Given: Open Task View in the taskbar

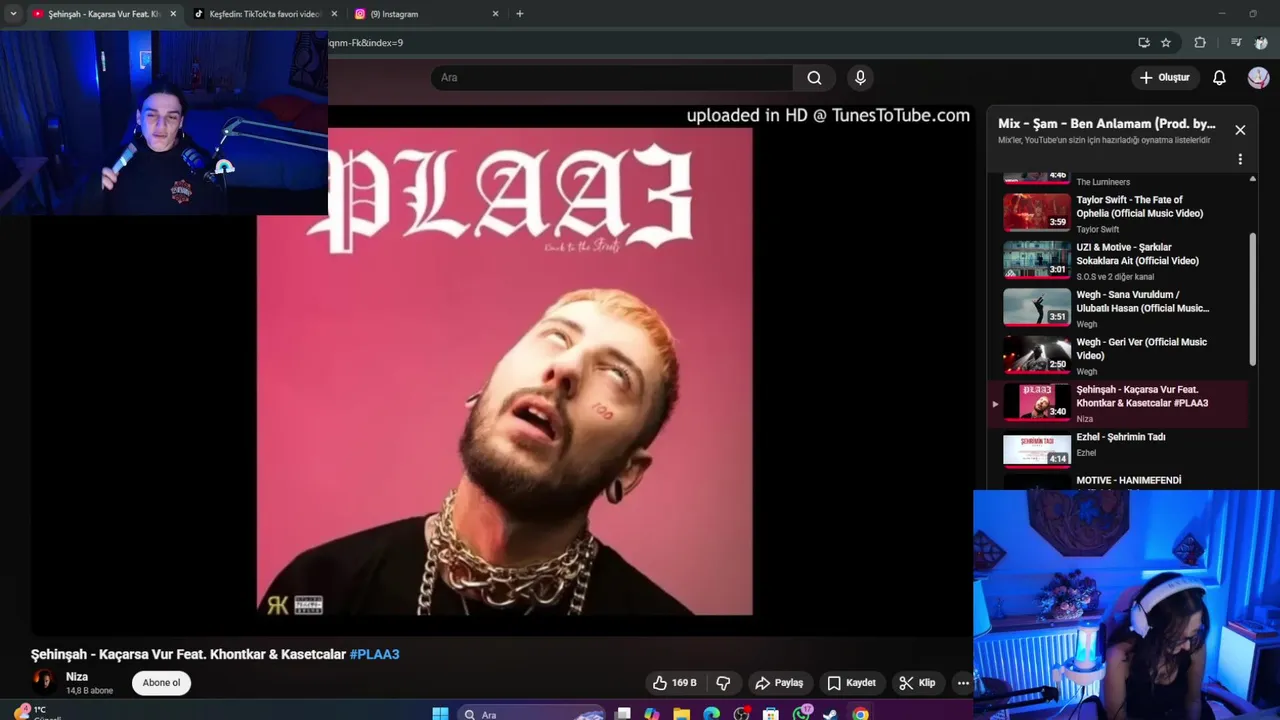Looking at the screenshot, I should [622, 713].
